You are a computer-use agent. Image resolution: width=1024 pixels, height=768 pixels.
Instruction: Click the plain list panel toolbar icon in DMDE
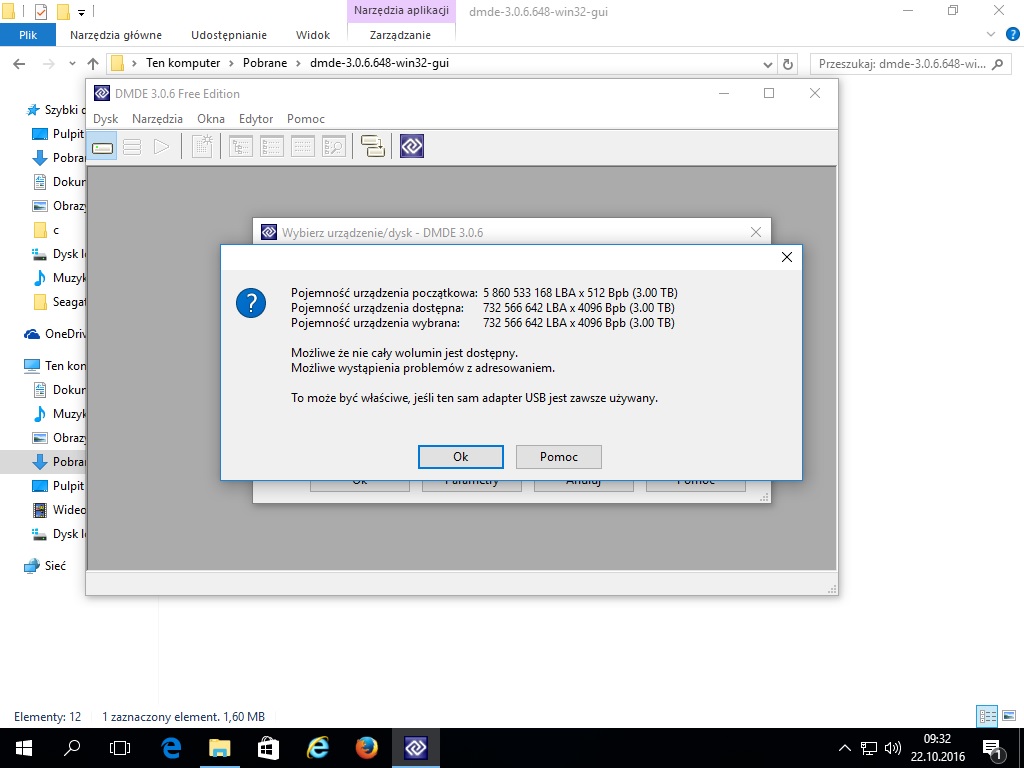pyautogui.click(x=302, y=146)
